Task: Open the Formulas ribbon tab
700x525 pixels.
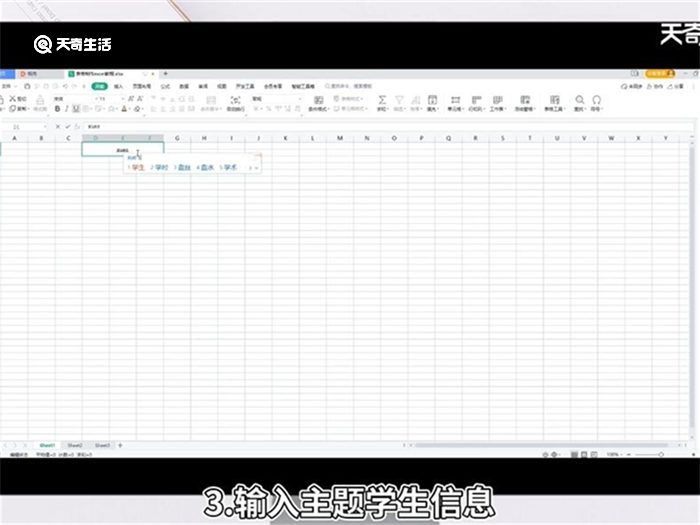Action: 165,86
